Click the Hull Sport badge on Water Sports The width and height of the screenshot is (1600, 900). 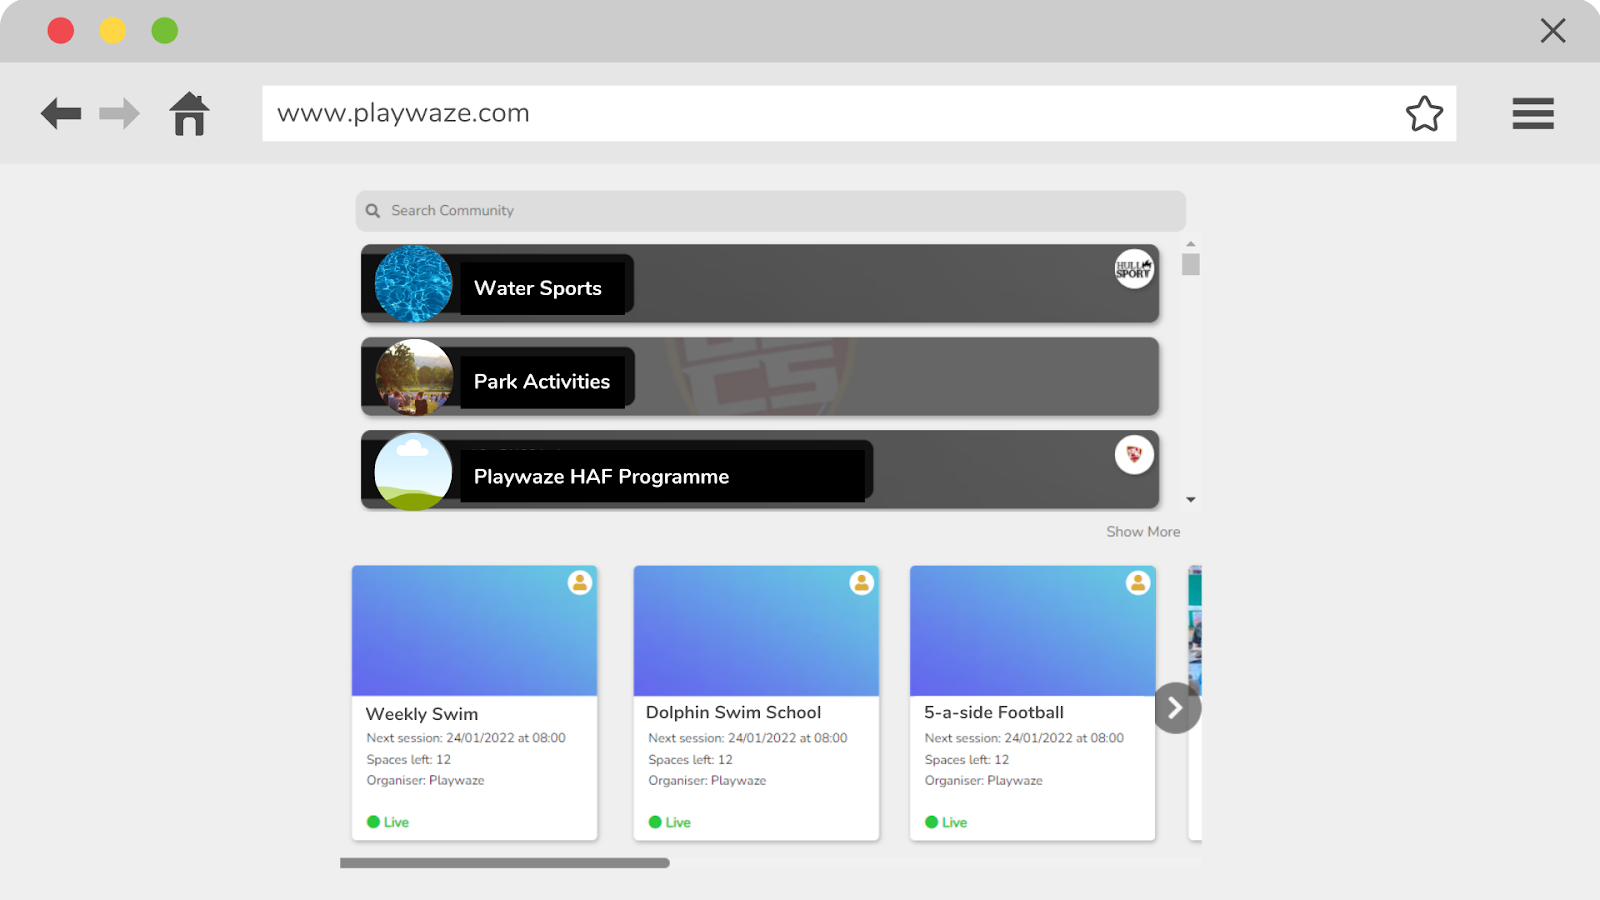click(1134, 269)
